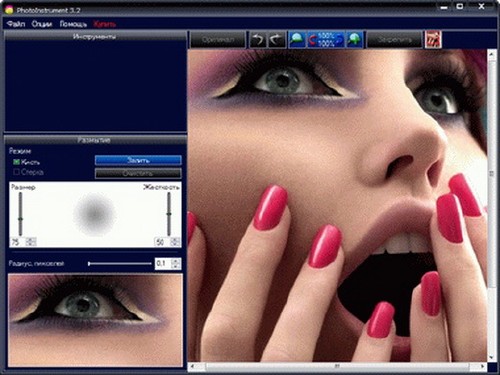Click the zoom out magnifier icon

point(297,40)
